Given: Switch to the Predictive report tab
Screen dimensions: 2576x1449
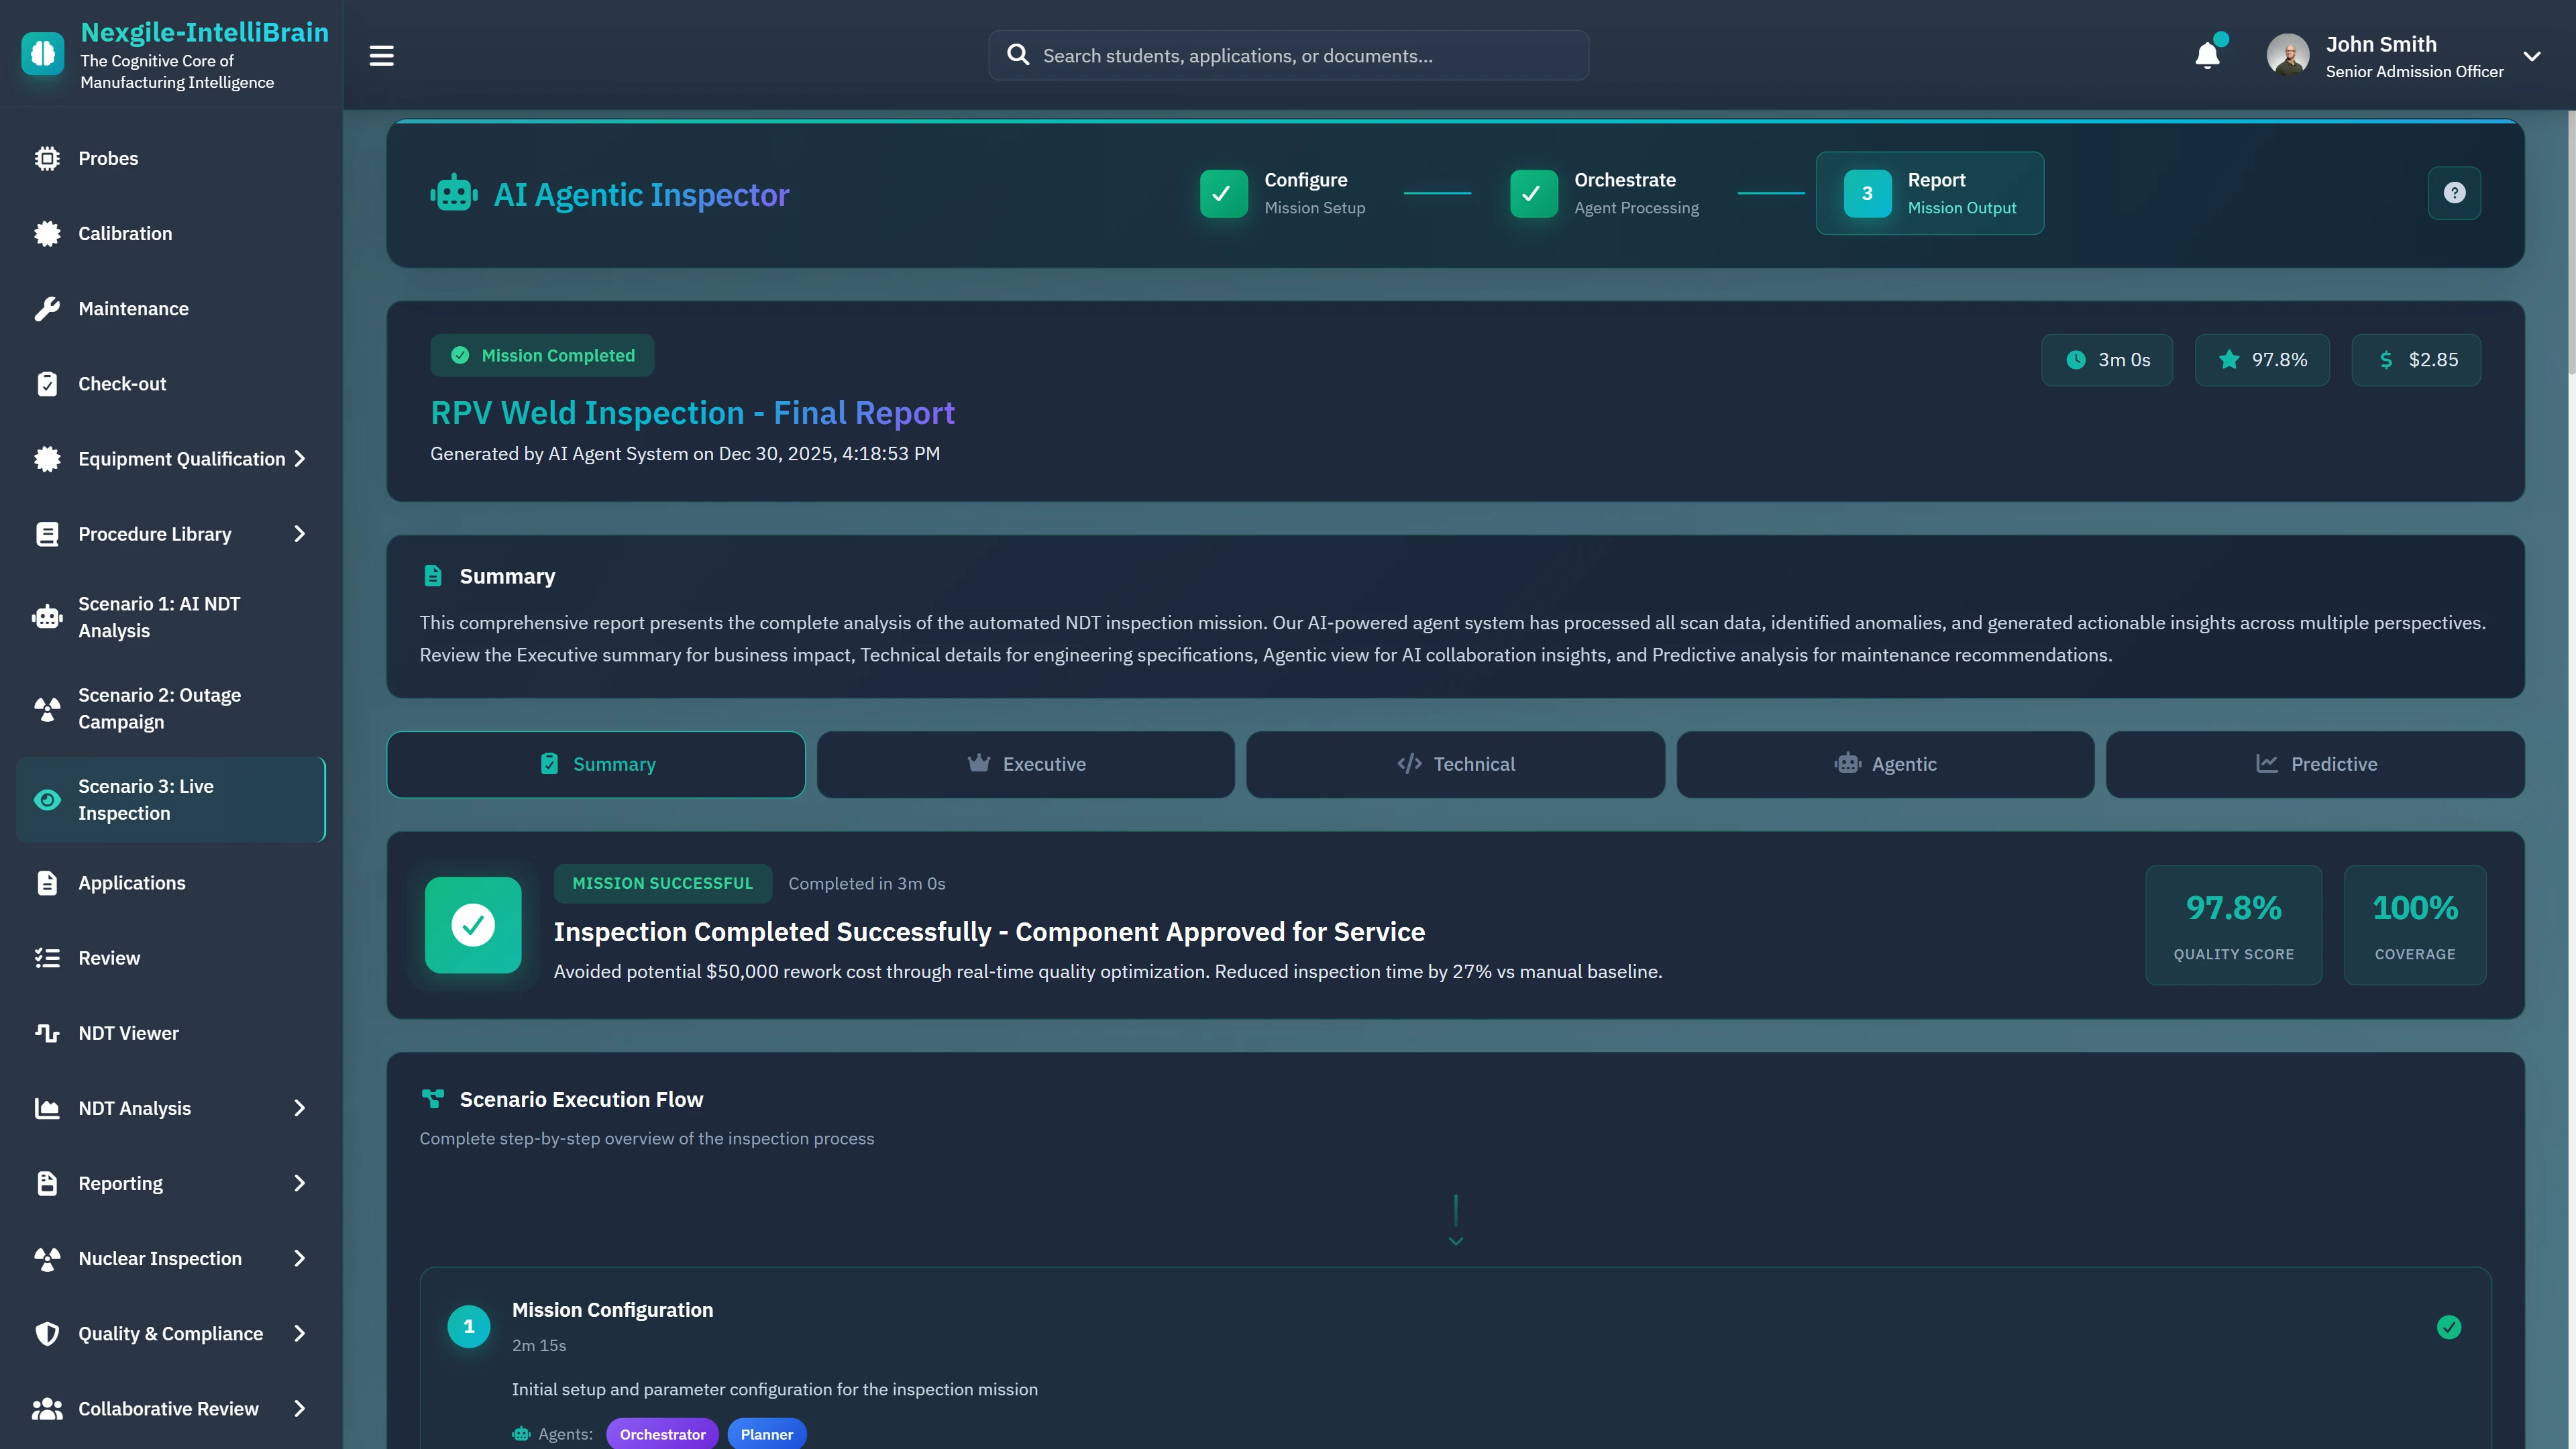Looking at the screenshot, I should point(2314,764).
